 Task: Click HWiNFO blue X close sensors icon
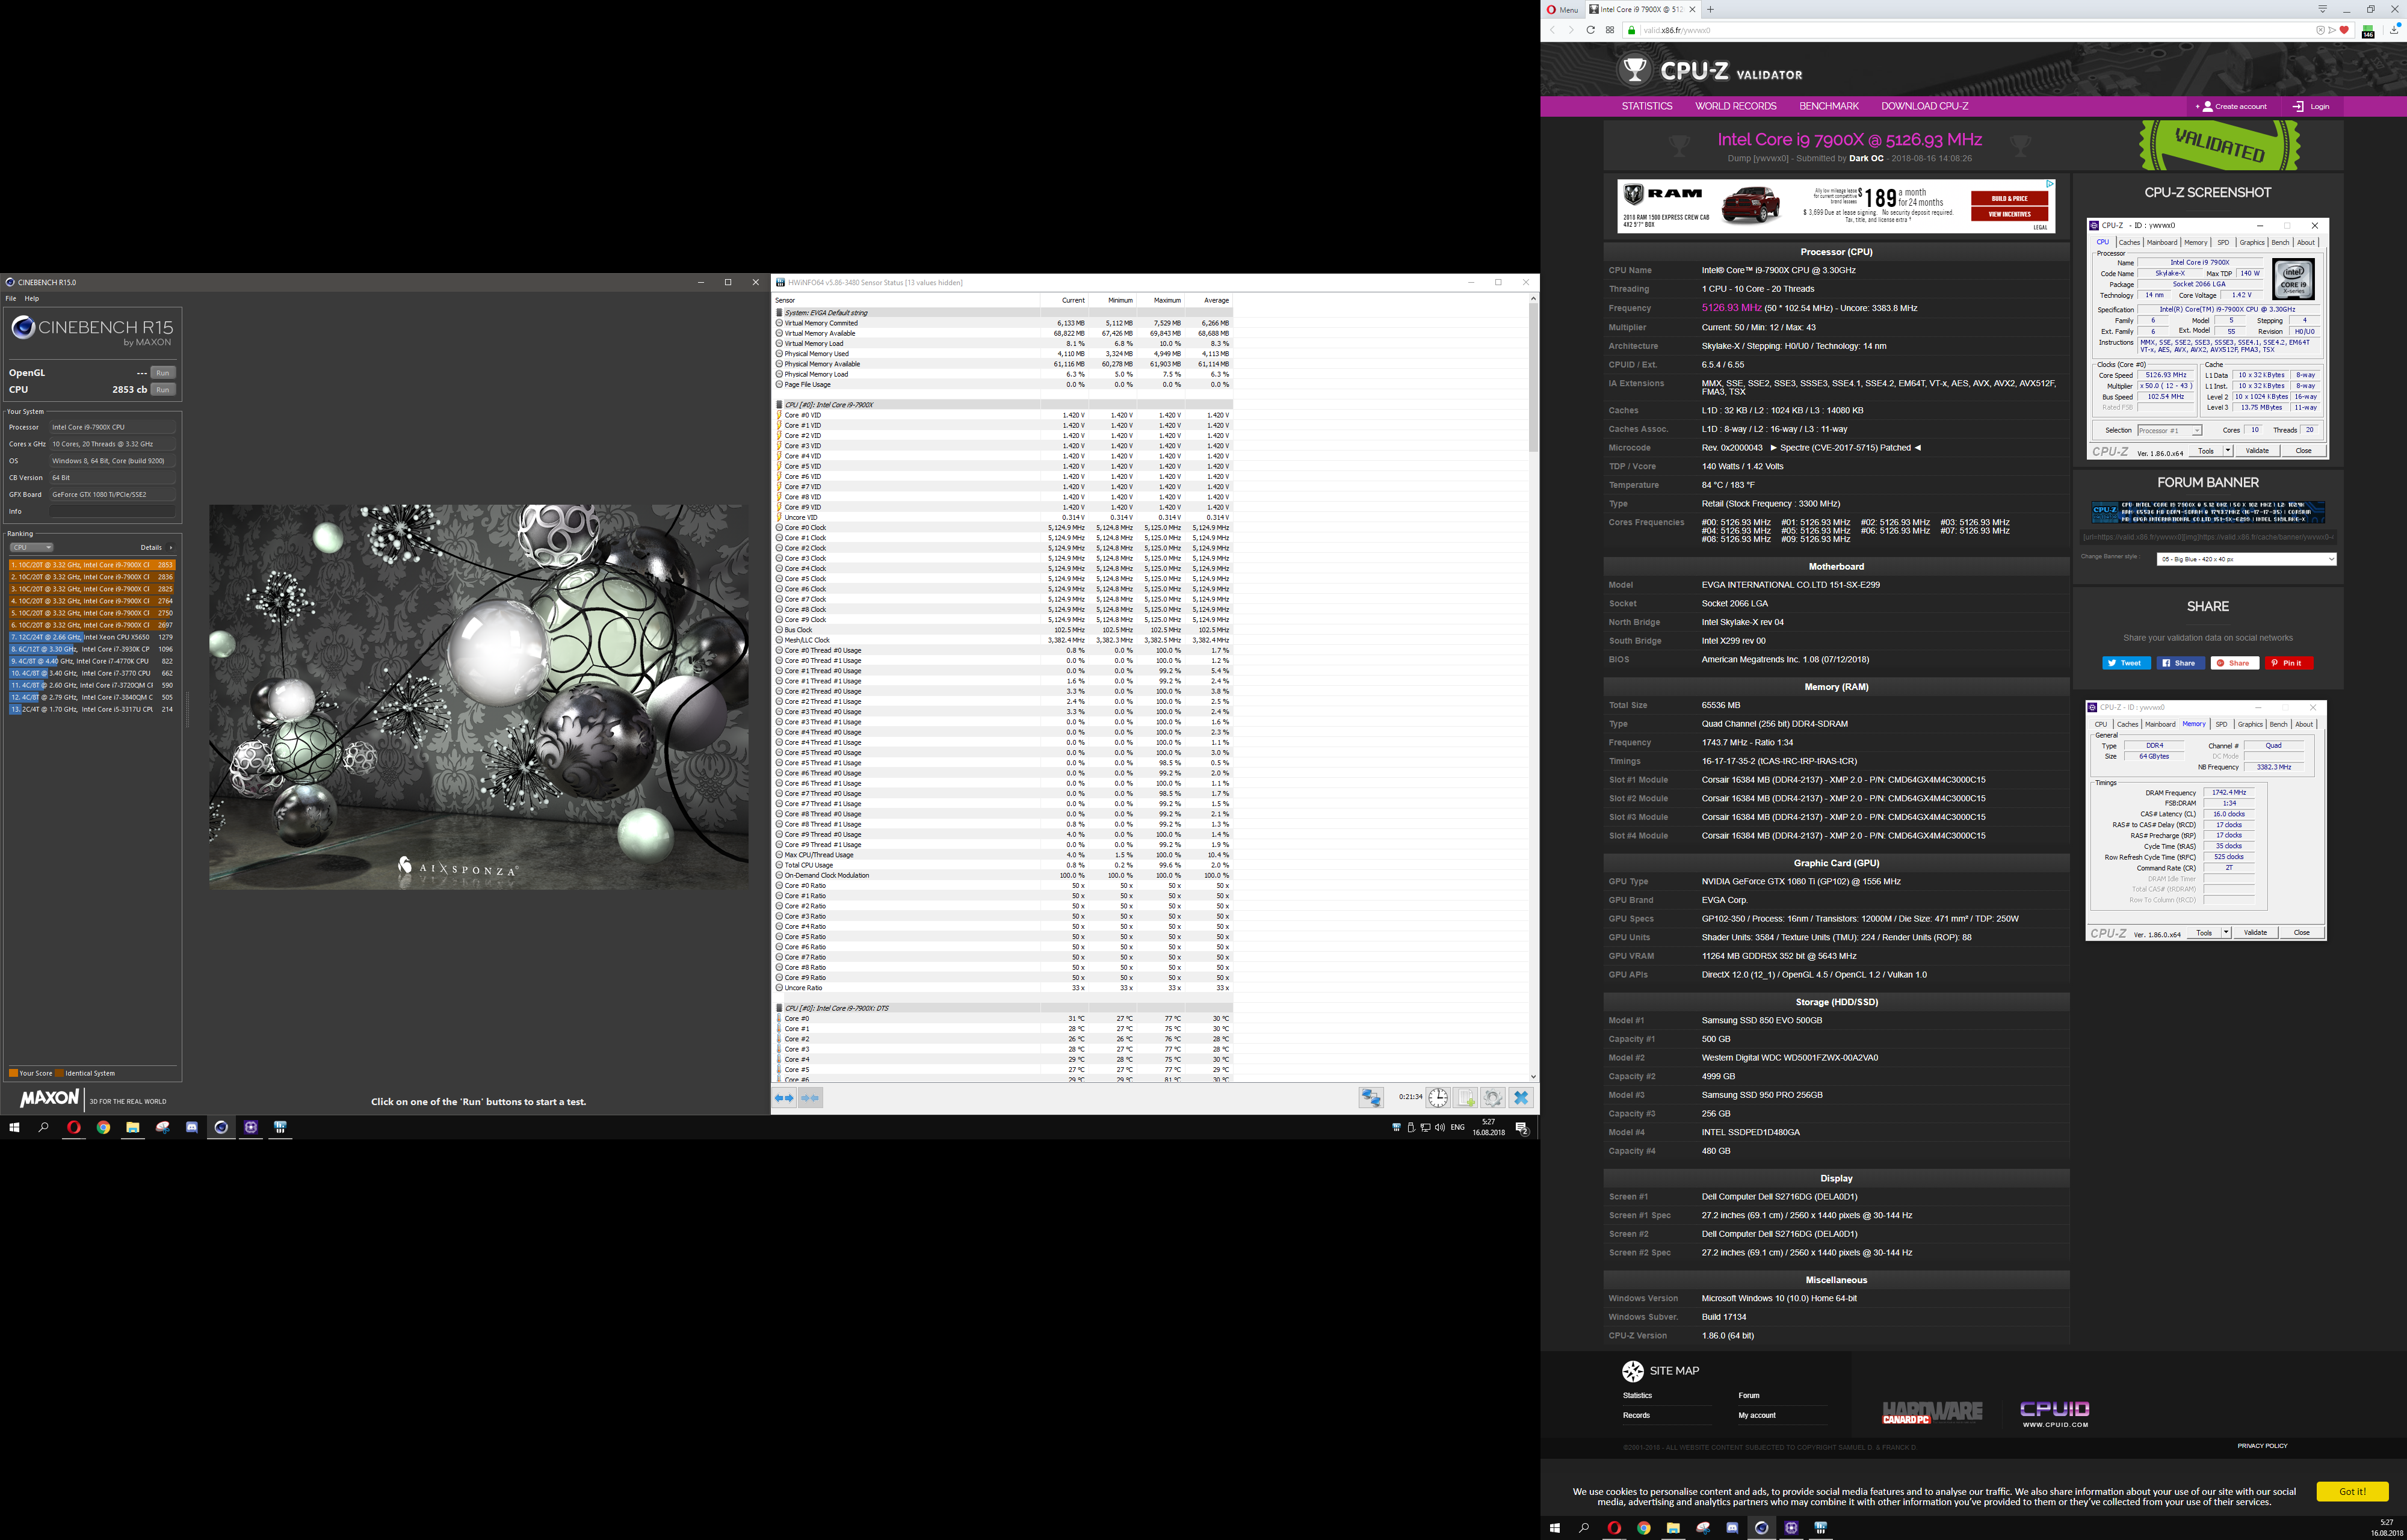pos(1521,1098)
